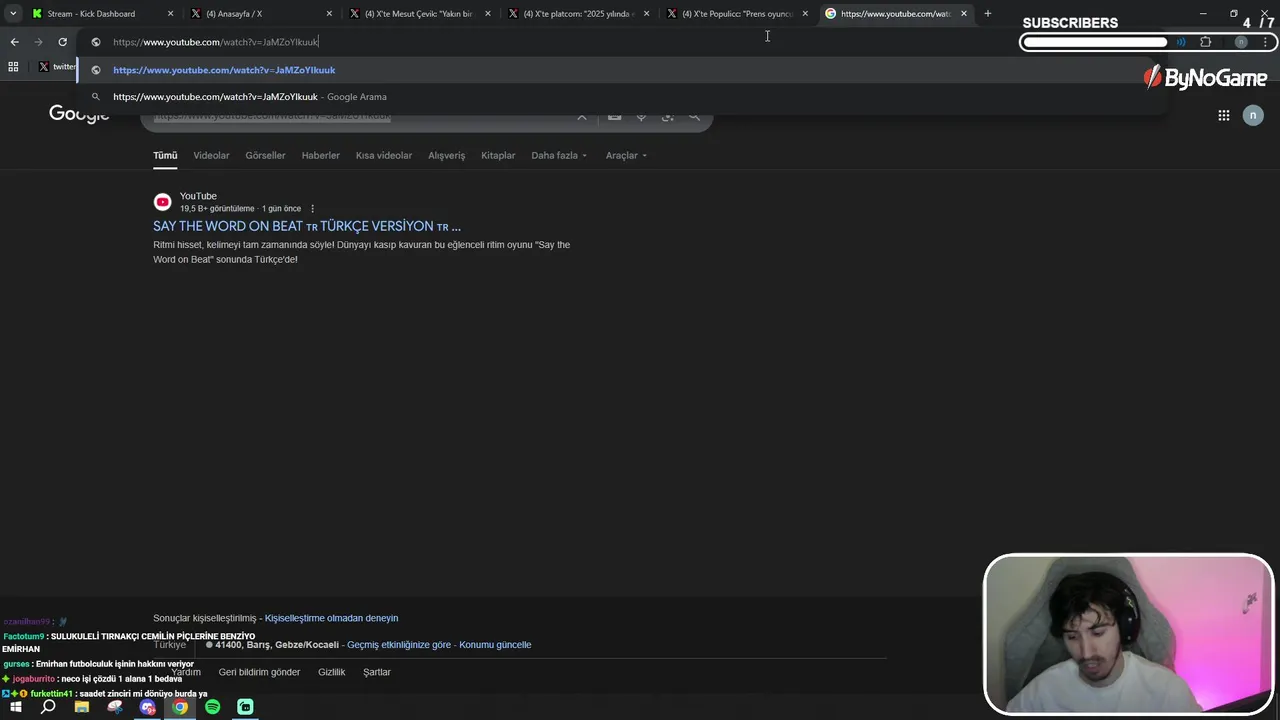Open Geçmiş etkinliğinize göre link
The image size is (1280, 720).
coord(399,645)
